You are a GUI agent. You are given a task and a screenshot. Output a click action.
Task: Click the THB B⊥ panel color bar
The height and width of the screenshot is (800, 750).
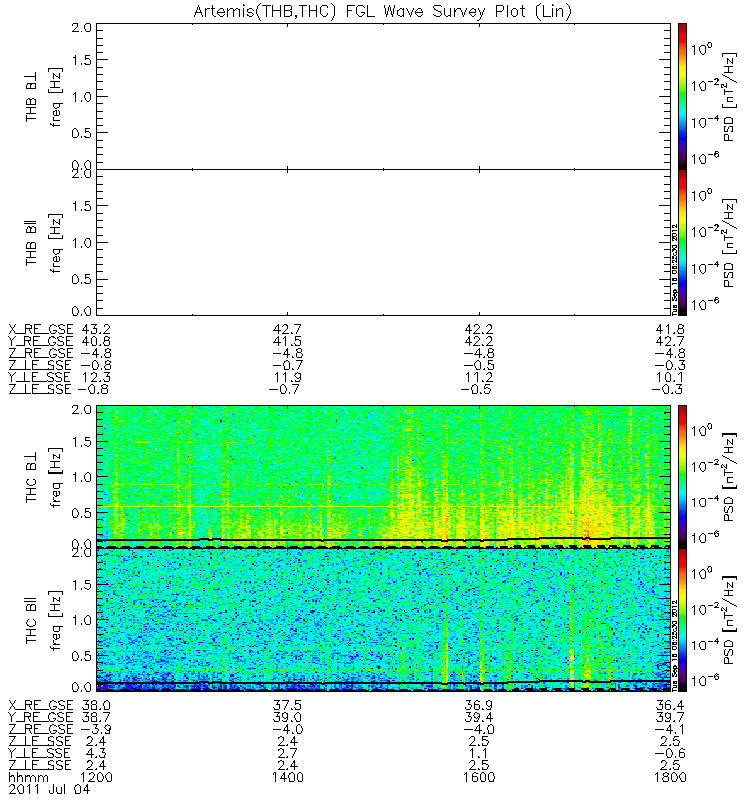click(682, 96)
